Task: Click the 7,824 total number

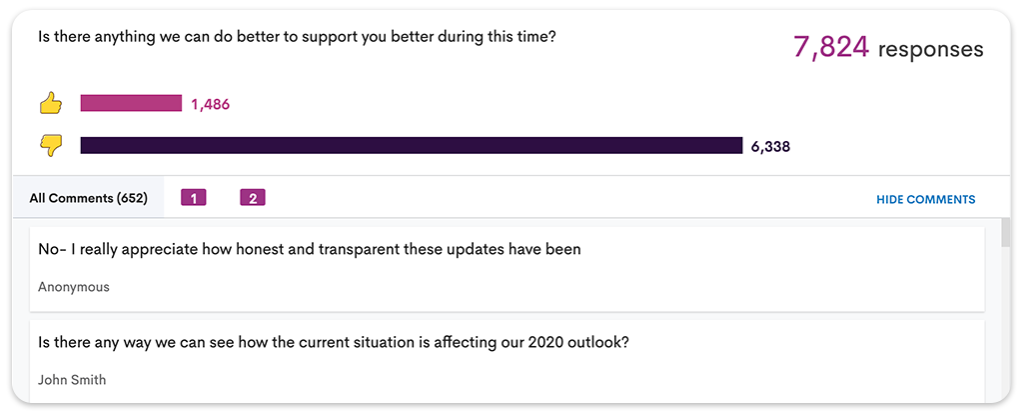Action: [x=830, y=47]
